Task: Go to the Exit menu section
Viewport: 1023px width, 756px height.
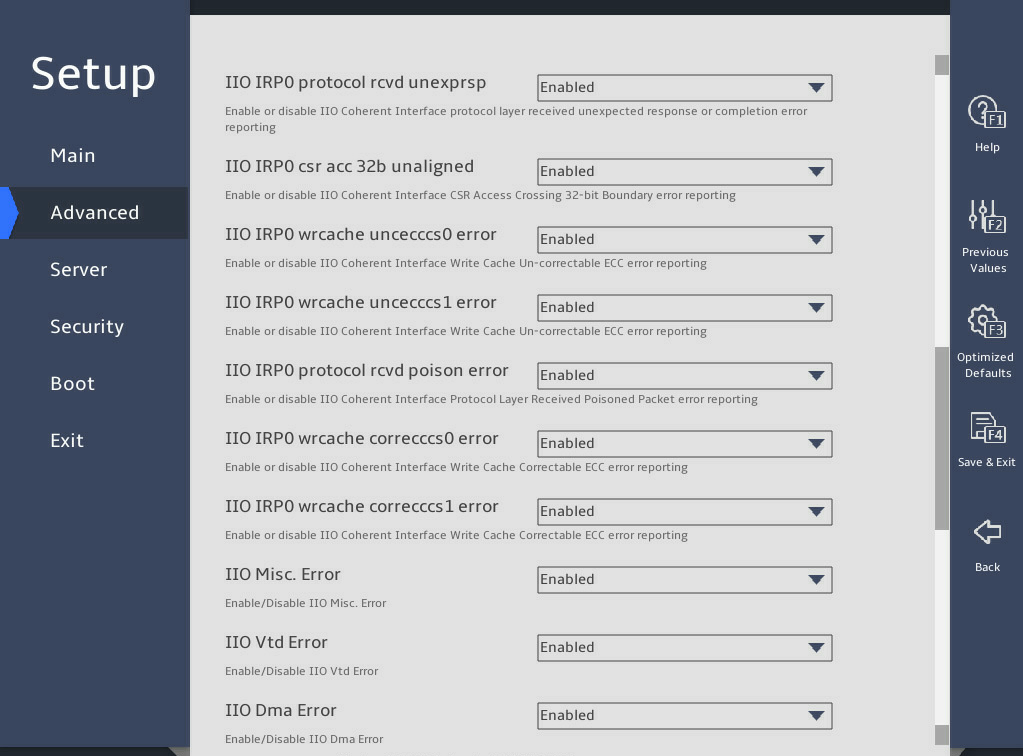Action: 67,440
